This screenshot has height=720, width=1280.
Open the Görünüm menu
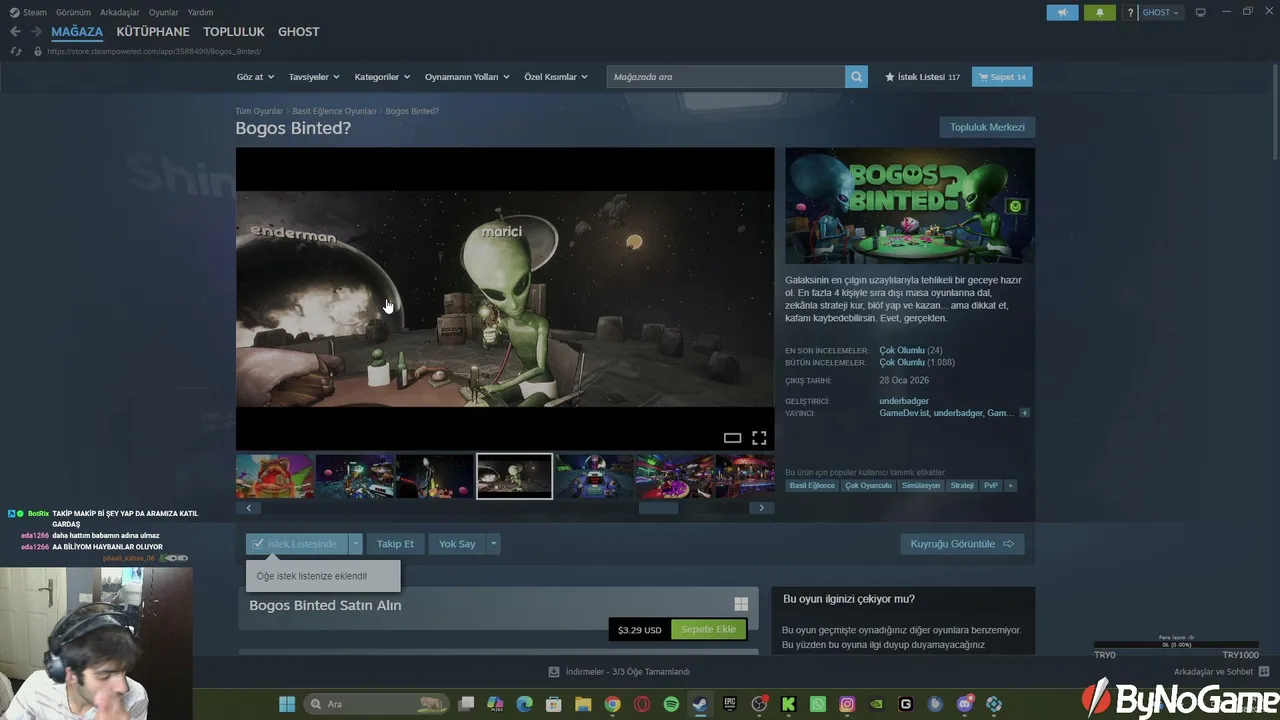click(x=73, y=12)
